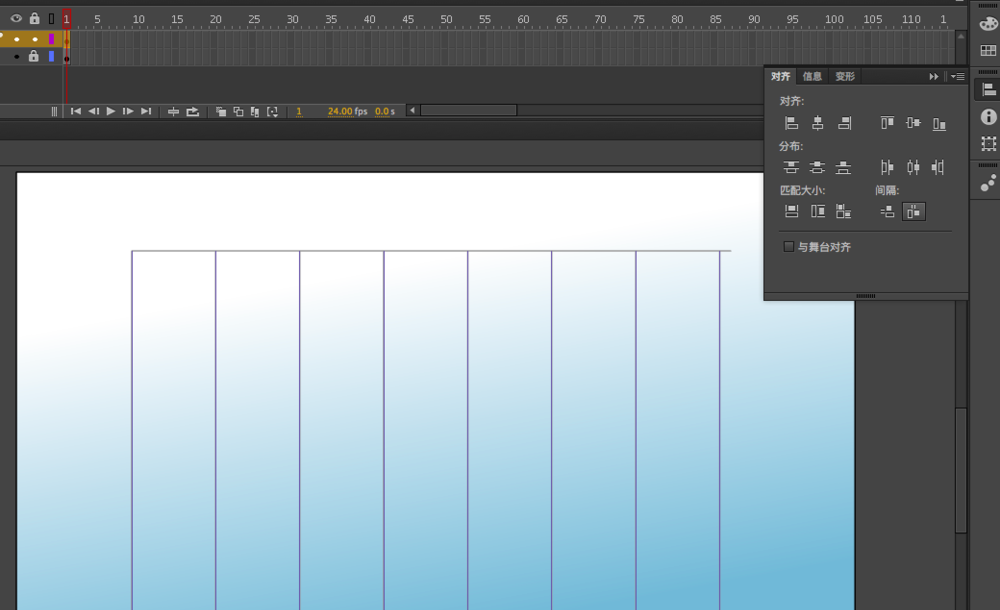Open the info panel icon in sidebar
The height and width of the screenshot is (610, 1000).
(988, 117)
